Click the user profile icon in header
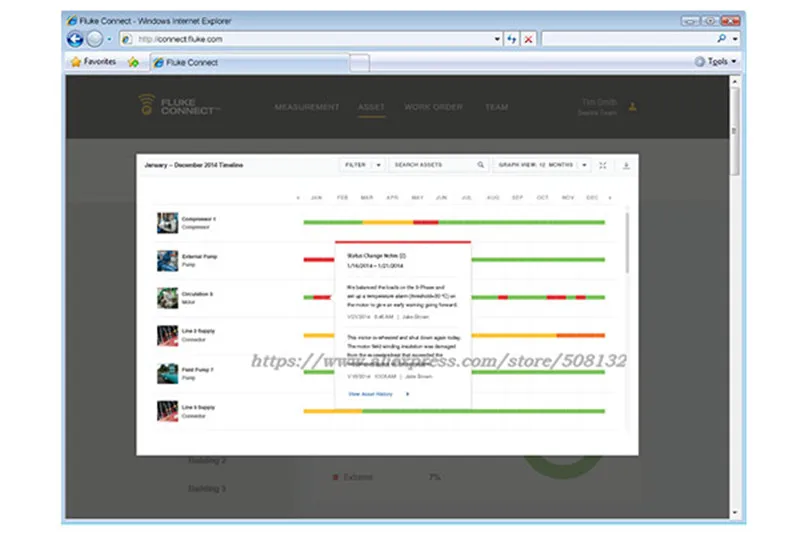This screenshot has height=536, width=800. [632, 107]
